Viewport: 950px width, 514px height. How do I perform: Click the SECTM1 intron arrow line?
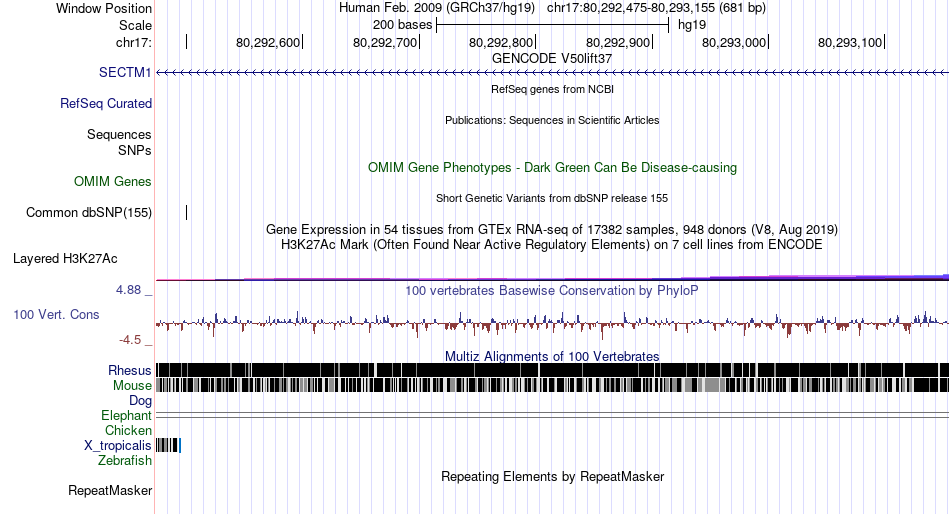tap(552, 73)
